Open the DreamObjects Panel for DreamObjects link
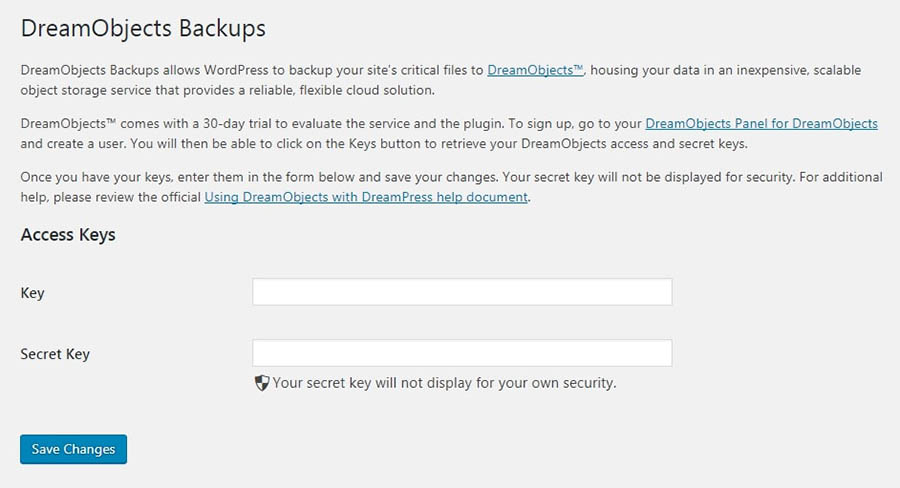This screenshot has height=488, width=900. (761, 124)
